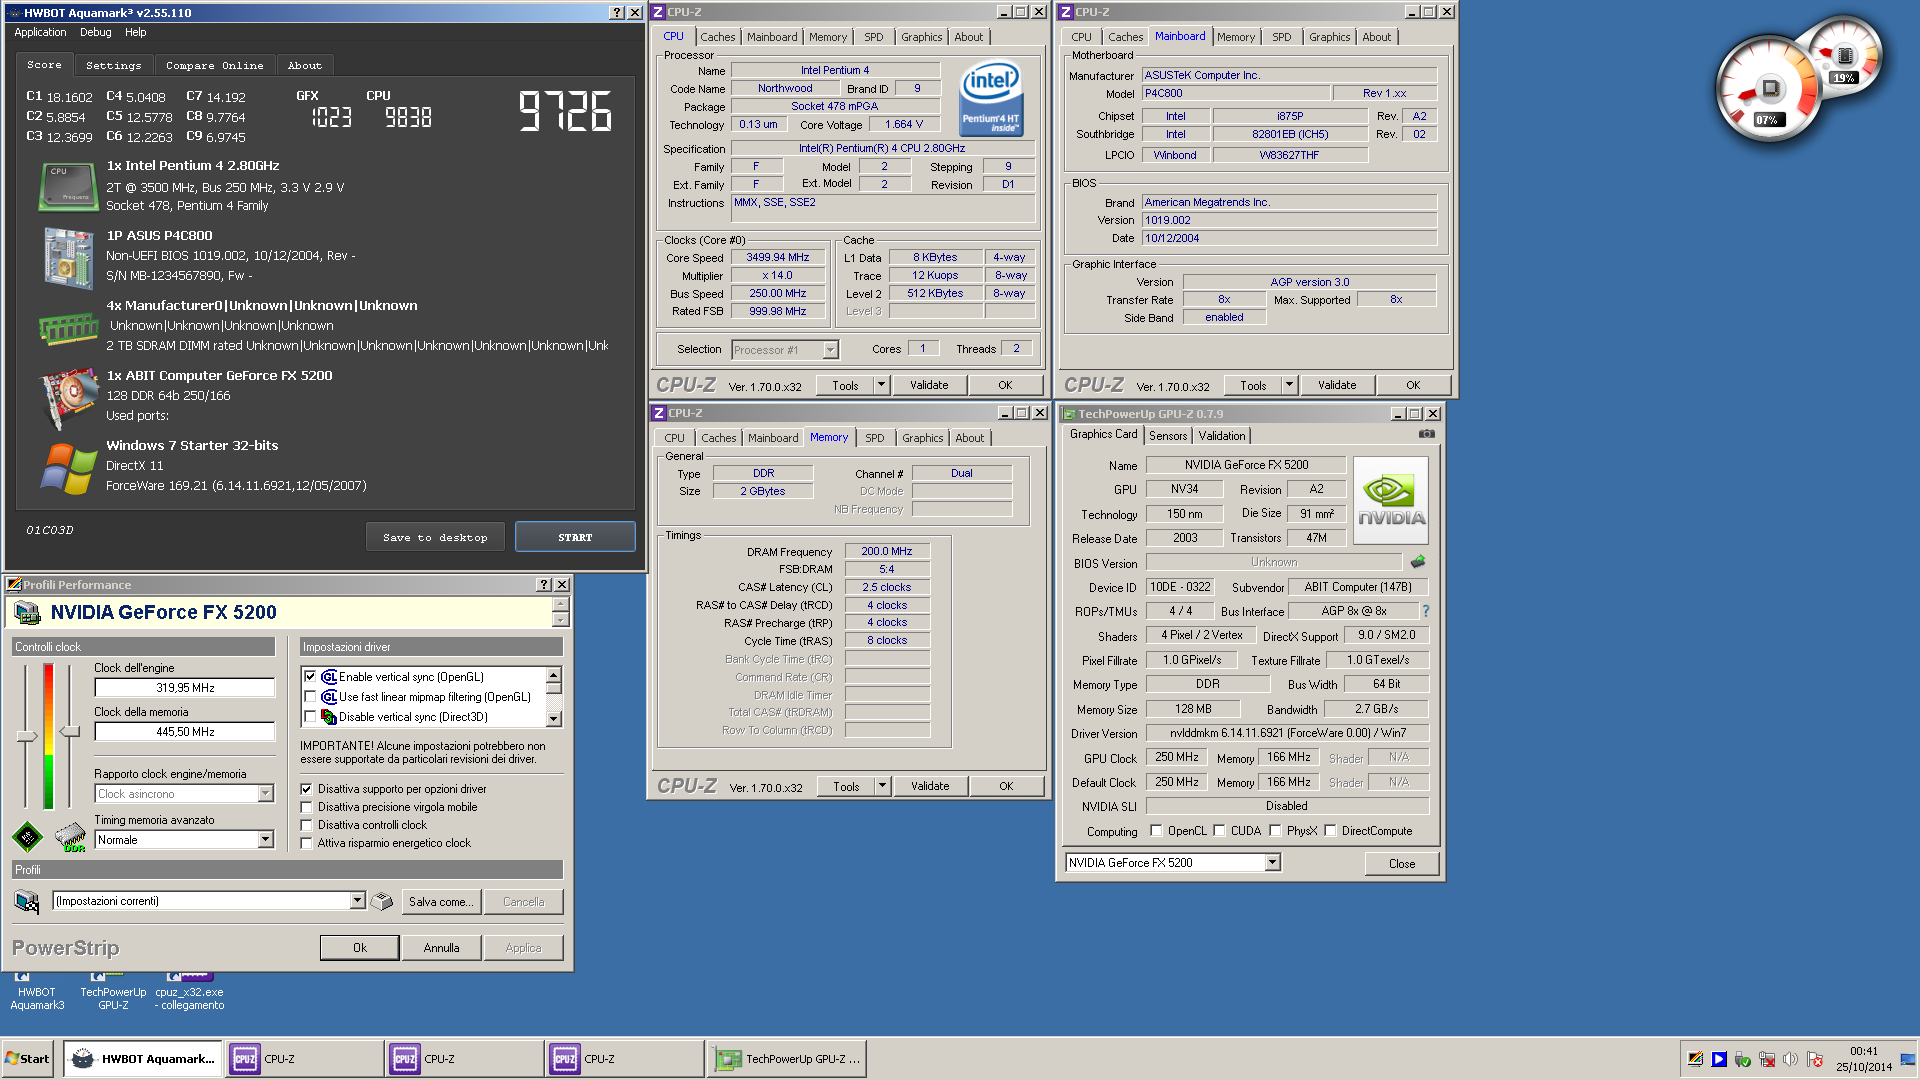Screen dimensions: 1920x1080
Task: Click the GPU chip icon in PowerStrip
Action: point(27,836)
